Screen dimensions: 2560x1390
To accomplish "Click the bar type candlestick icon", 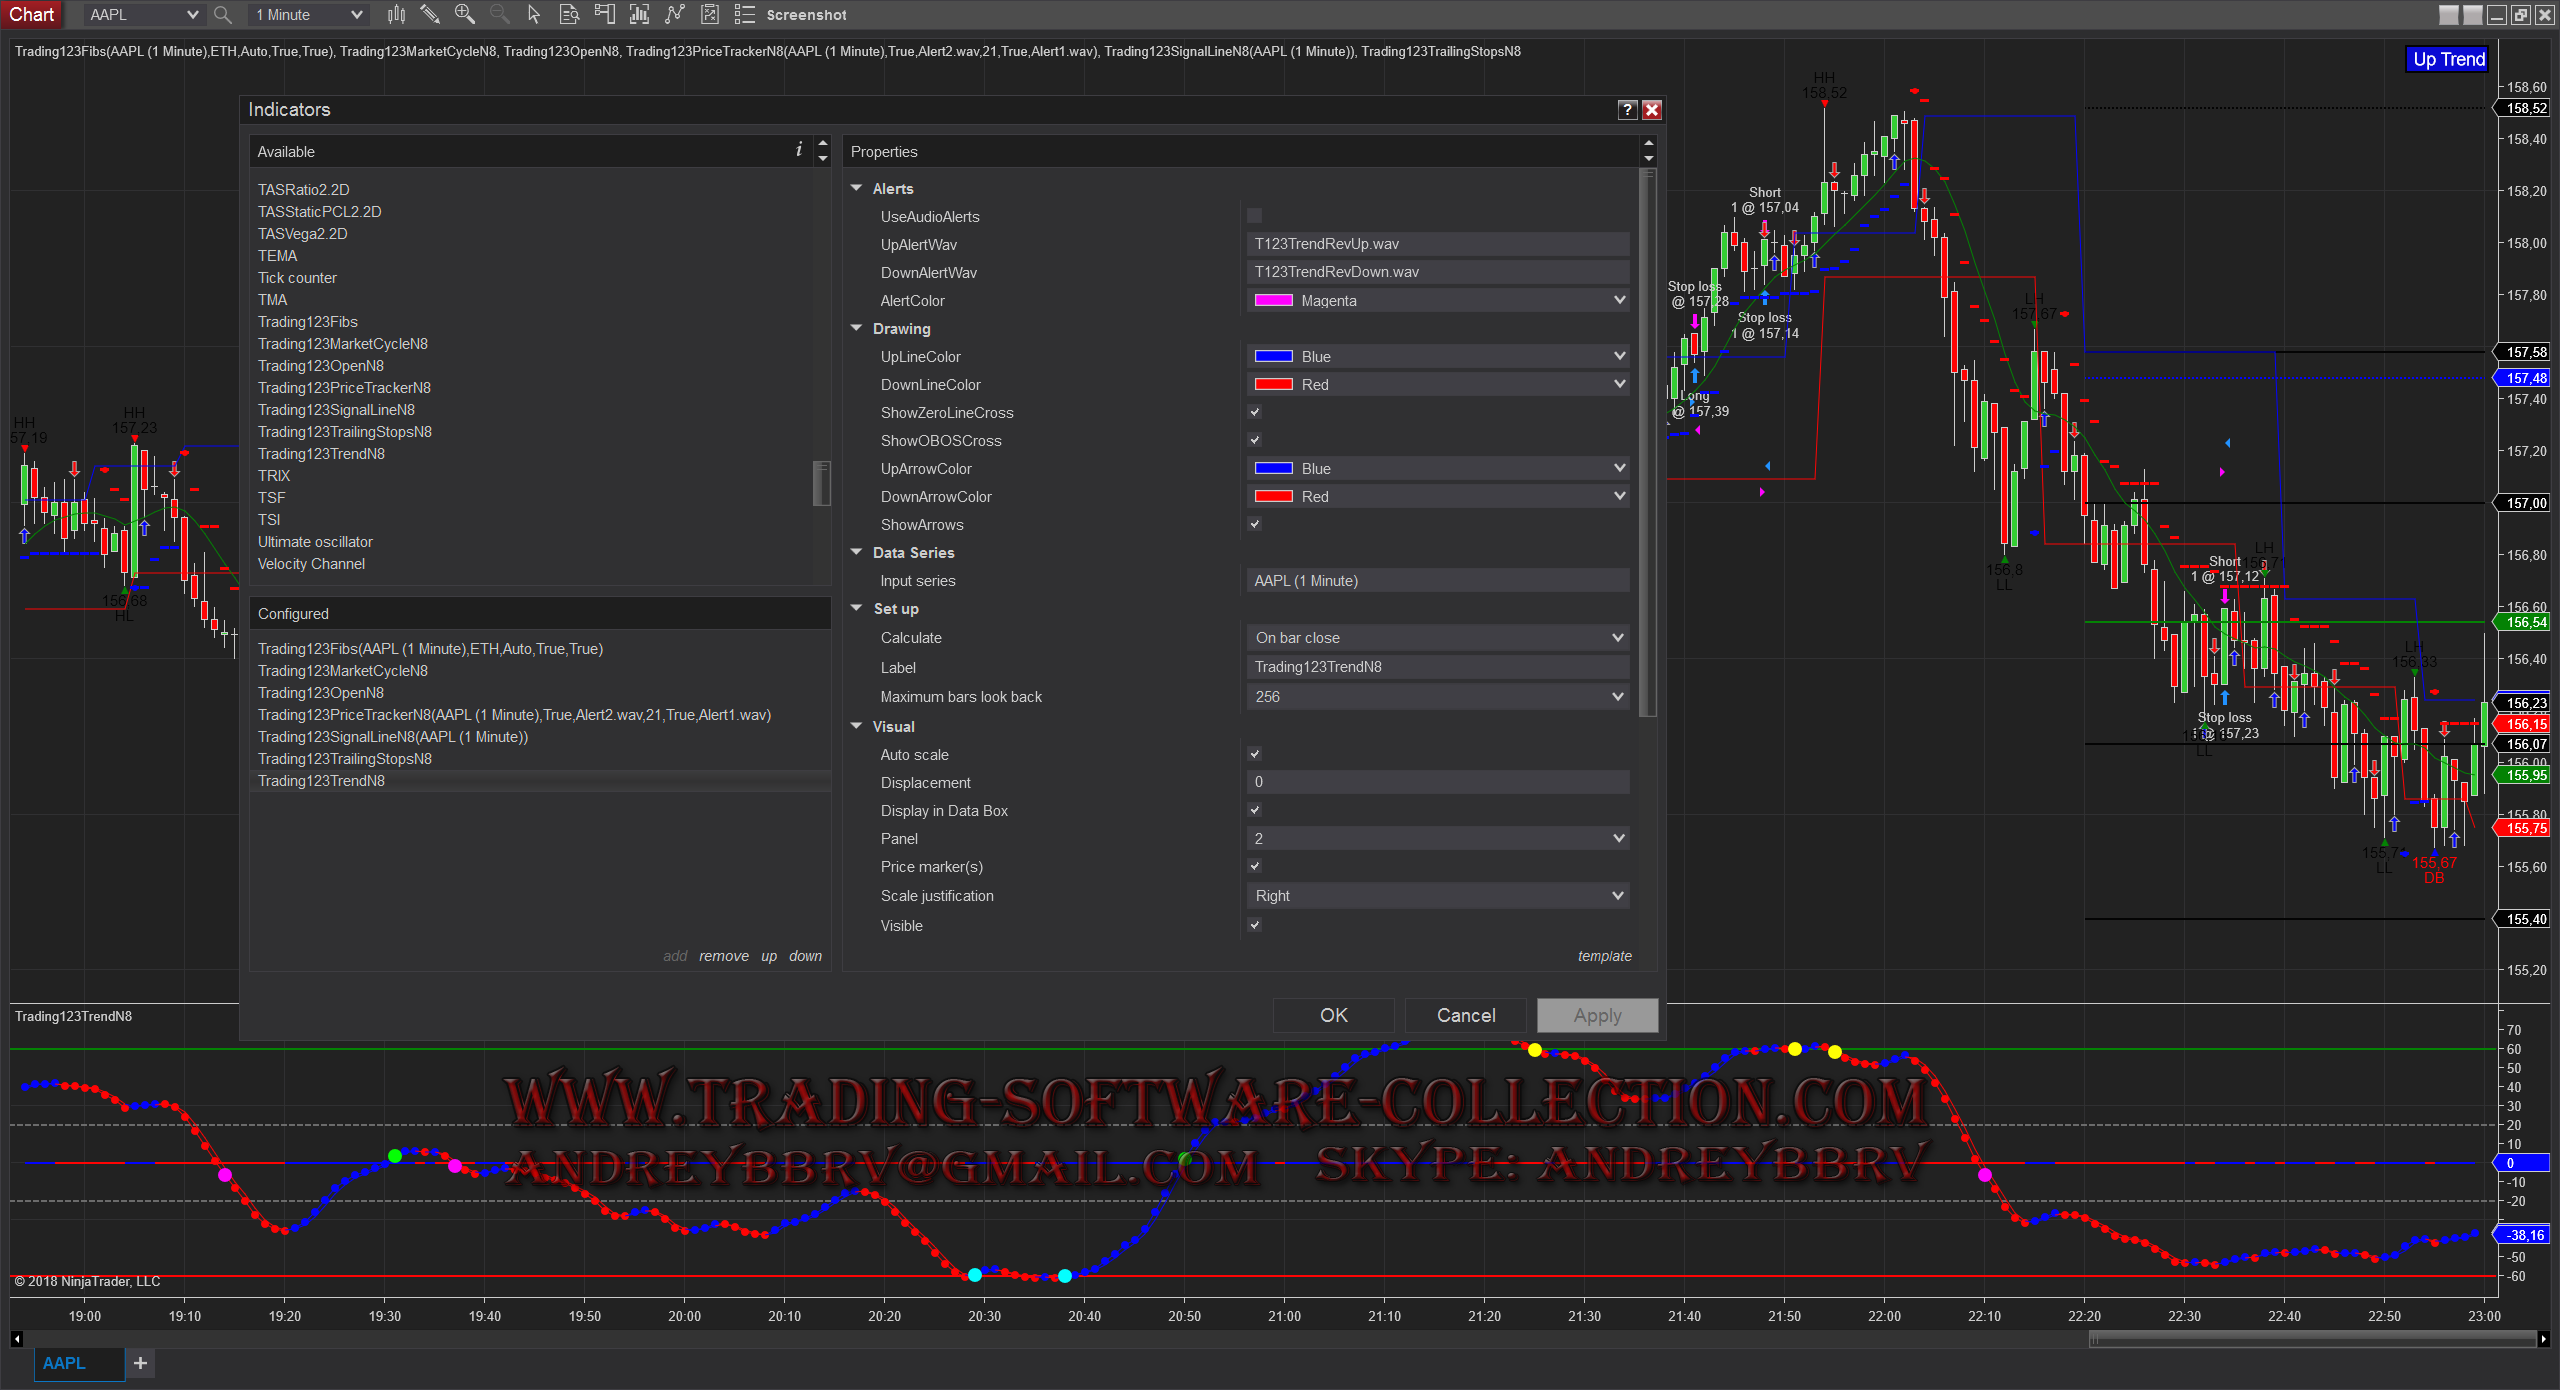I will (396, 14).
